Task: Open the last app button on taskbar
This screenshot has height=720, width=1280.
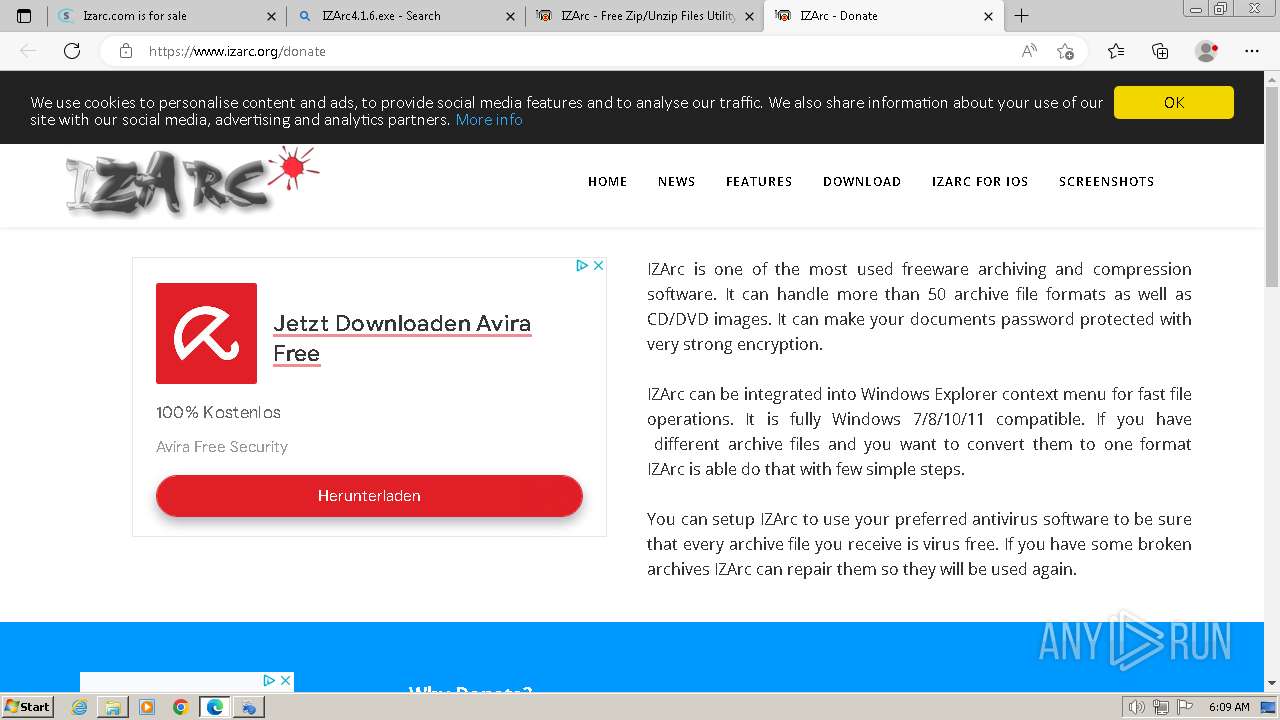Action: pyautogui.click(x=249, y=707)
